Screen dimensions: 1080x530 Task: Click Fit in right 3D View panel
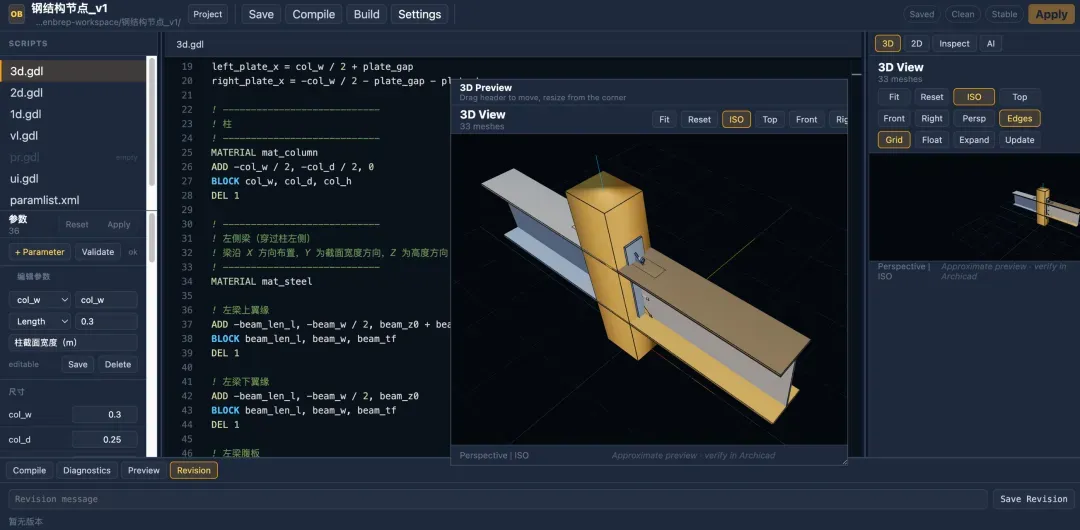click(894, 97)
